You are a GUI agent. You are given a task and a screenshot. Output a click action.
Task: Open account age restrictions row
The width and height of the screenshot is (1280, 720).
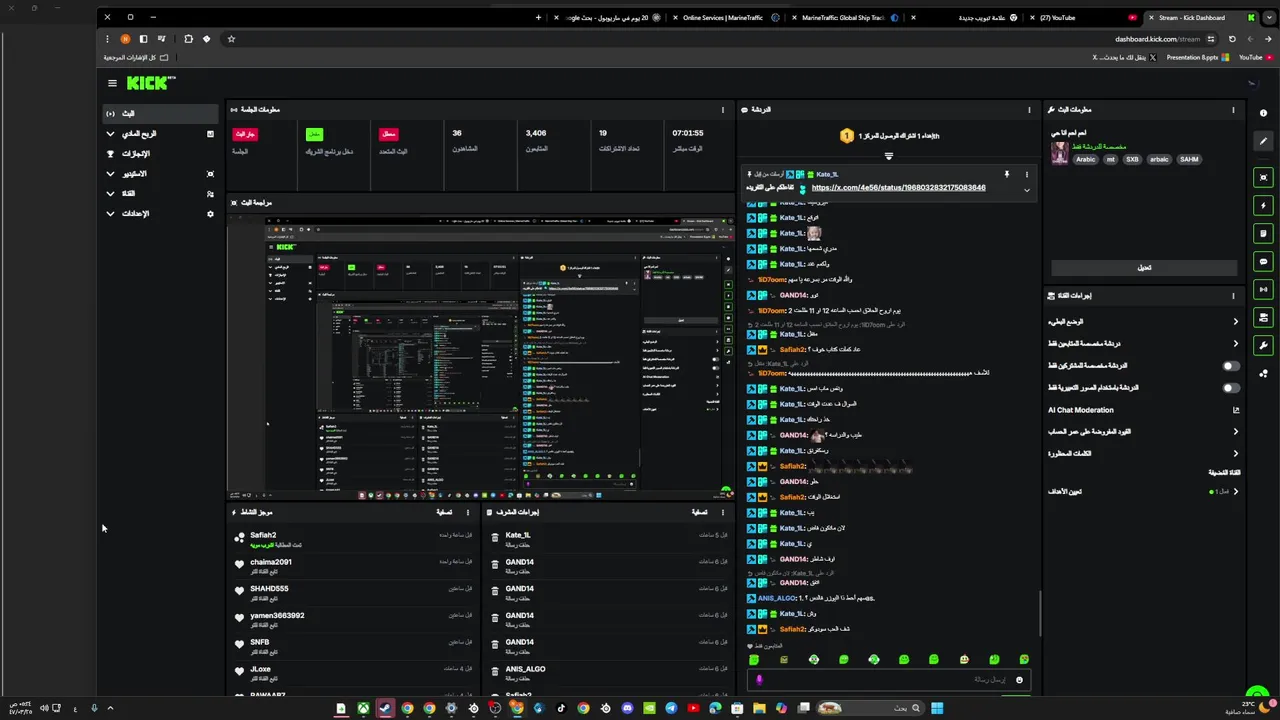point(1143,432)
